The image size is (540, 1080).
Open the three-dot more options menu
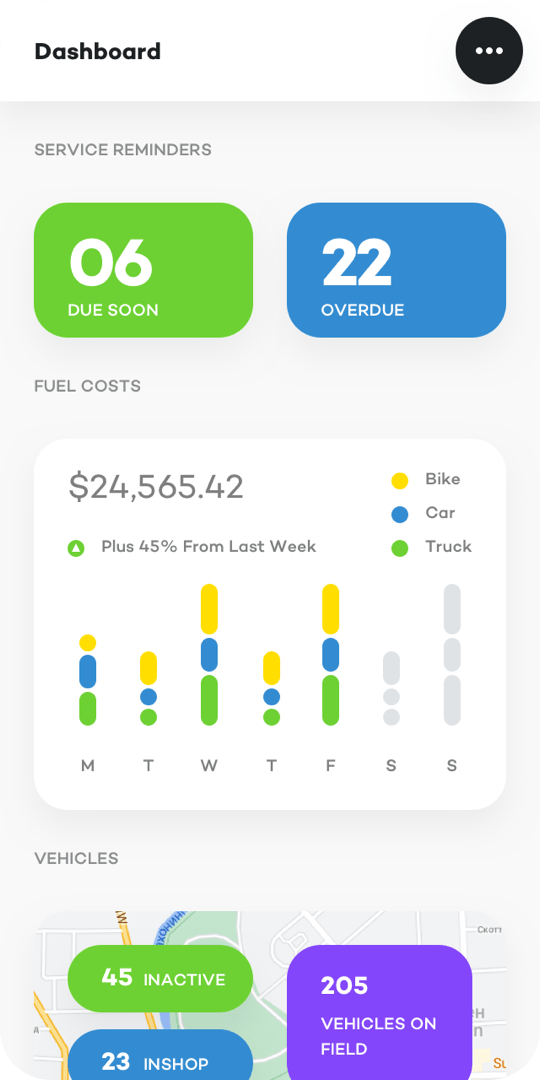[489, 51]
